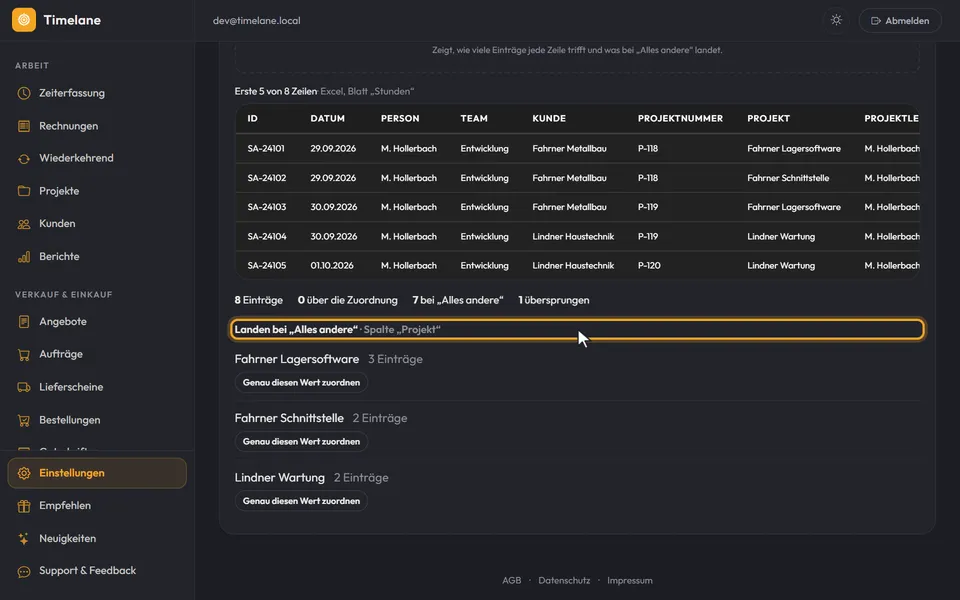Click the Datum column header
Image resolution: width=960 pixels, height=600 pixels.
[328, 119]
